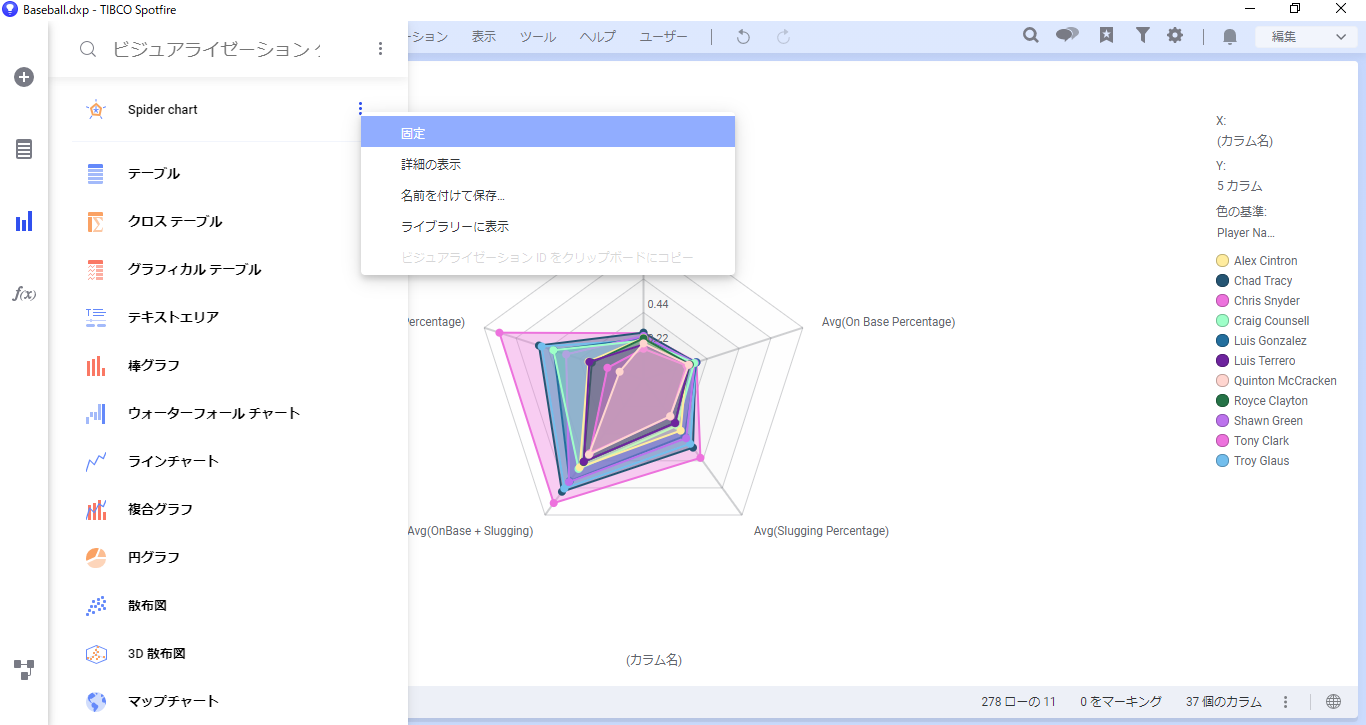Select the テーブル visualization icon
This screenshot has height=725, width=1366.
pos(96,174)
